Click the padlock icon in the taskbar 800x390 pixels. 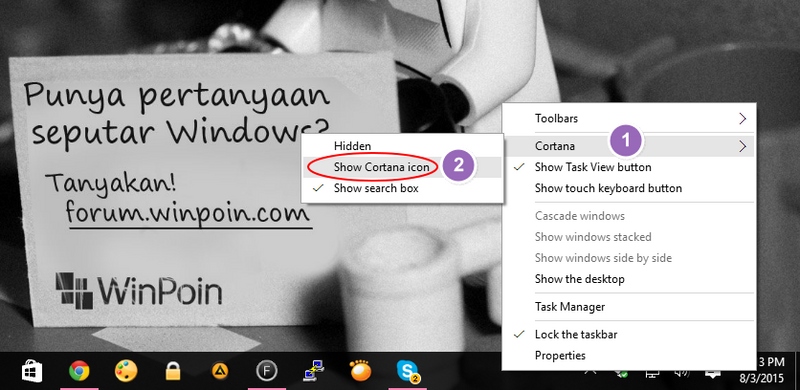tap(173, 371)
